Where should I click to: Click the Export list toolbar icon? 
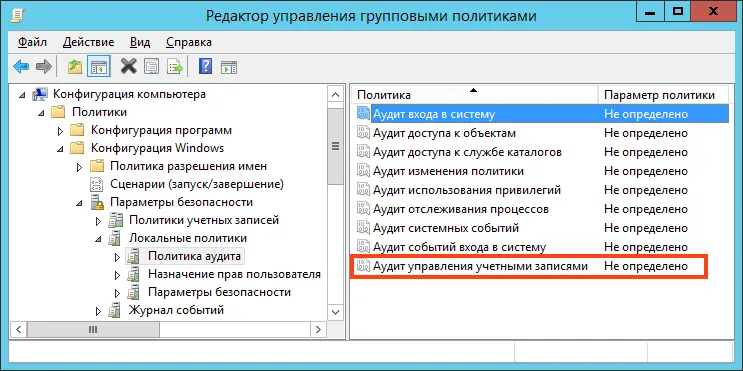tap(175, 67)
